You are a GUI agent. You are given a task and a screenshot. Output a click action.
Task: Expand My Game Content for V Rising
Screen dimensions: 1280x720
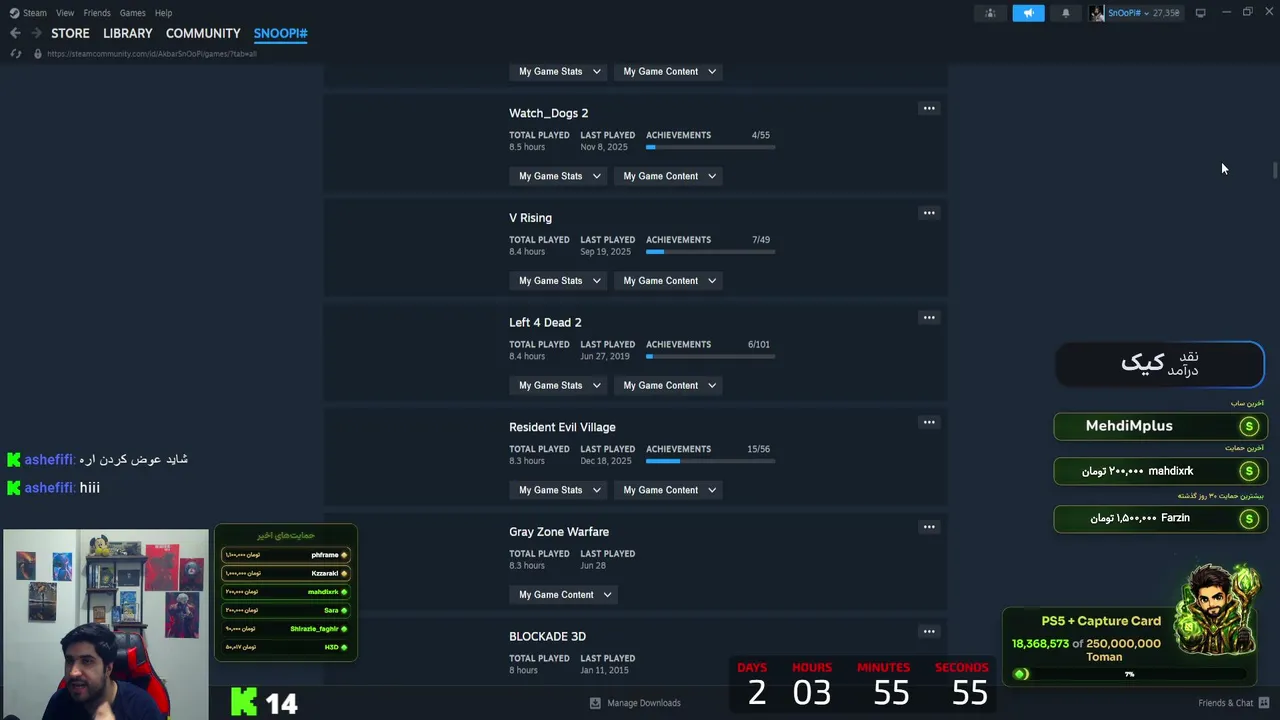[x=669, y=281]
